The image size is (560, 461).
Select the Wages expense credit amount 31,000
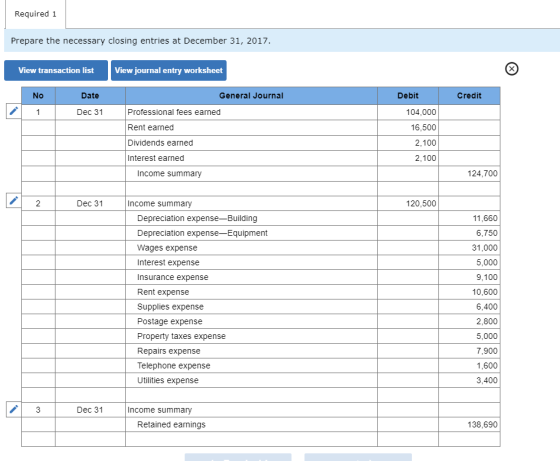click(x=469, y=248)
